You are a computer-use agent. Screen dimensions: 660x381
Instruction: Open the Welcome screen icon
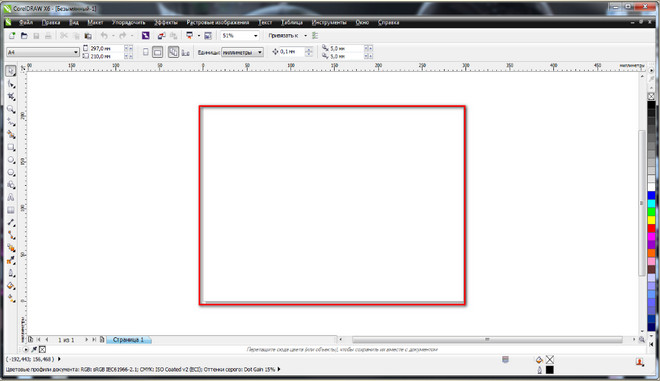[x=208, y=36]
